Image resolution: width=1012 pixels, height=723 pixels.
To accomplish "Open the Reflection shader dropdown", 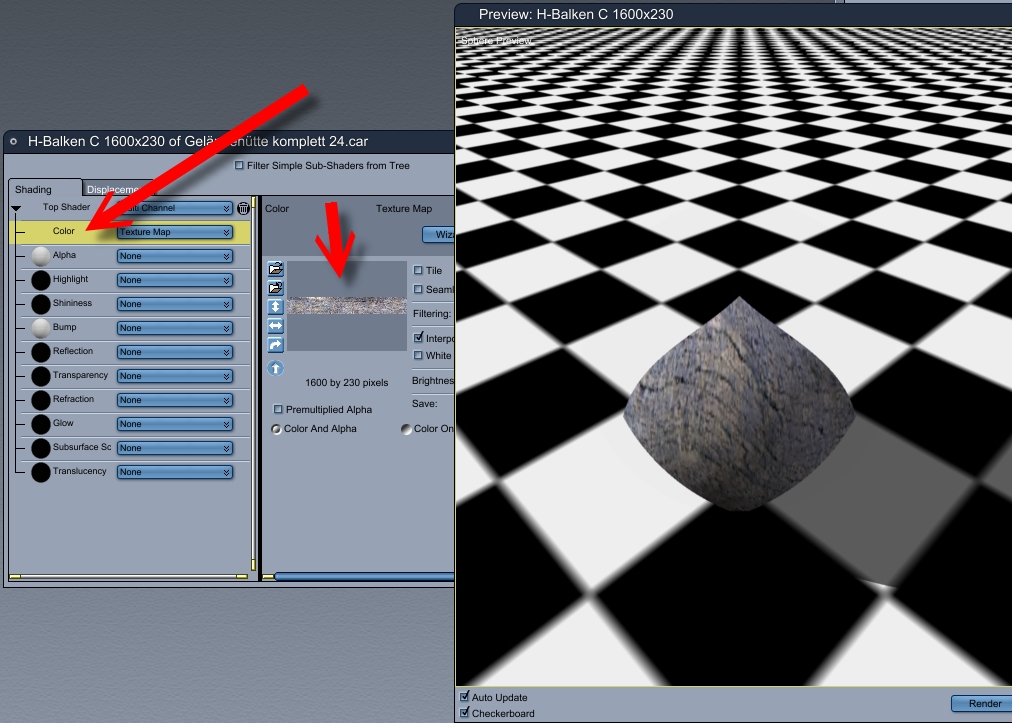I will (174, 352).
